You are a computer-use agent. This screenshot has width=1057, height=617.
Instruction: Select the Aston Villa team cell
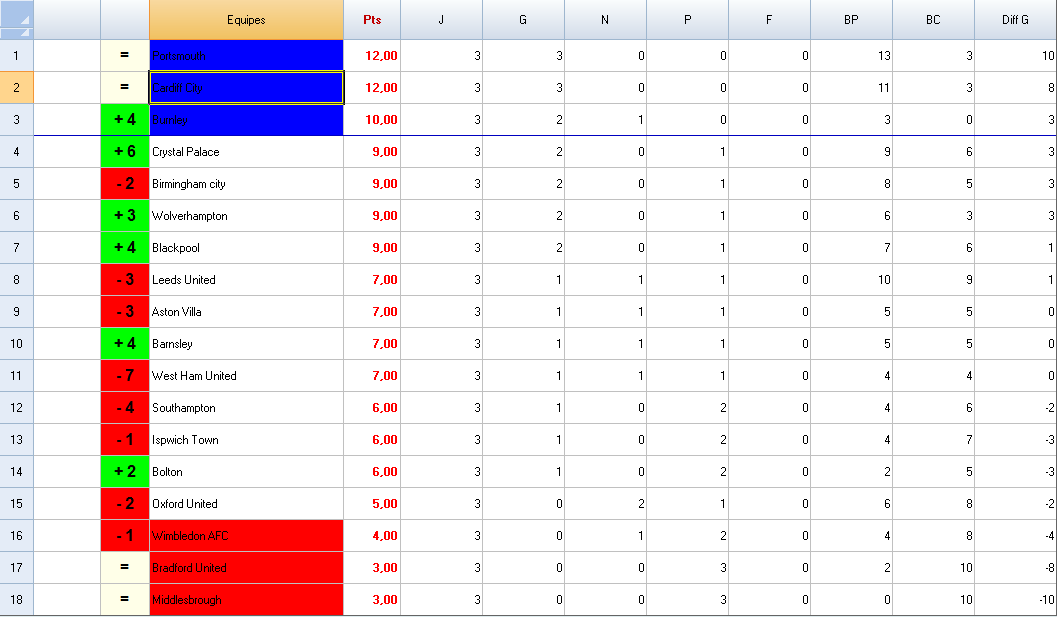tap(246, 312)
